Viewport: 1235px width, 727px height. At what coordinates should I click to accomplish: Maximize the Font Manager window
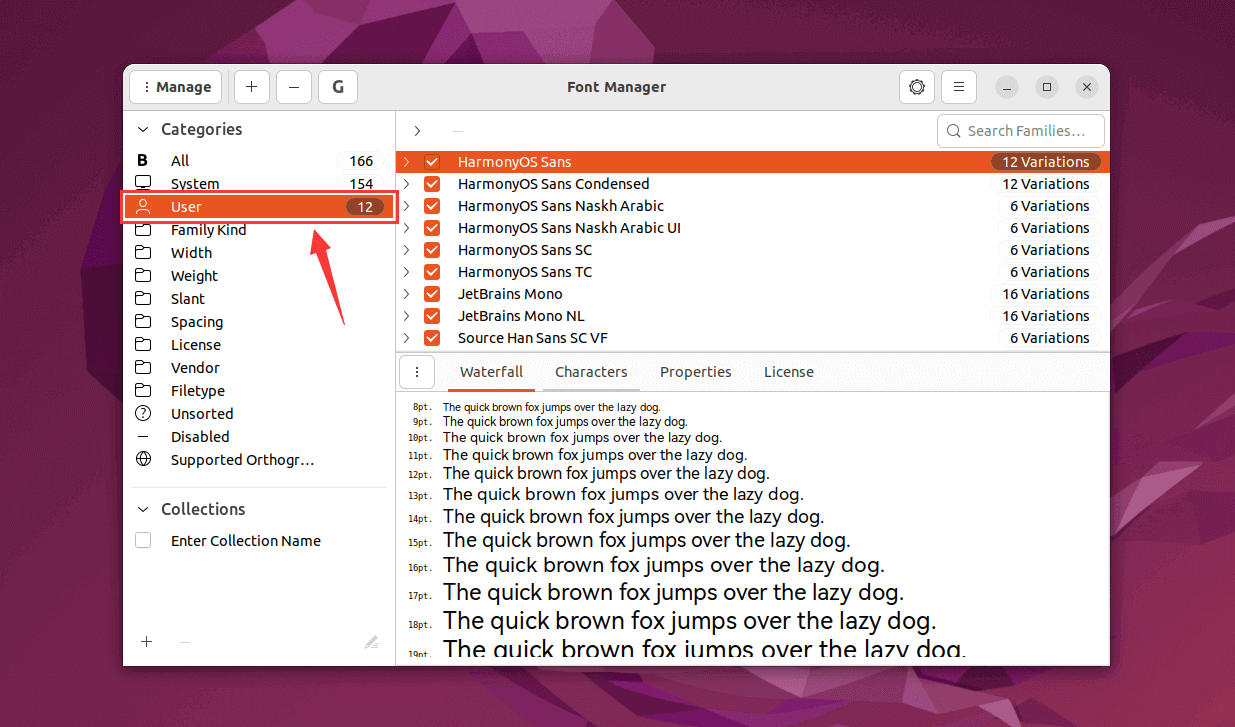click(1047, 87)
